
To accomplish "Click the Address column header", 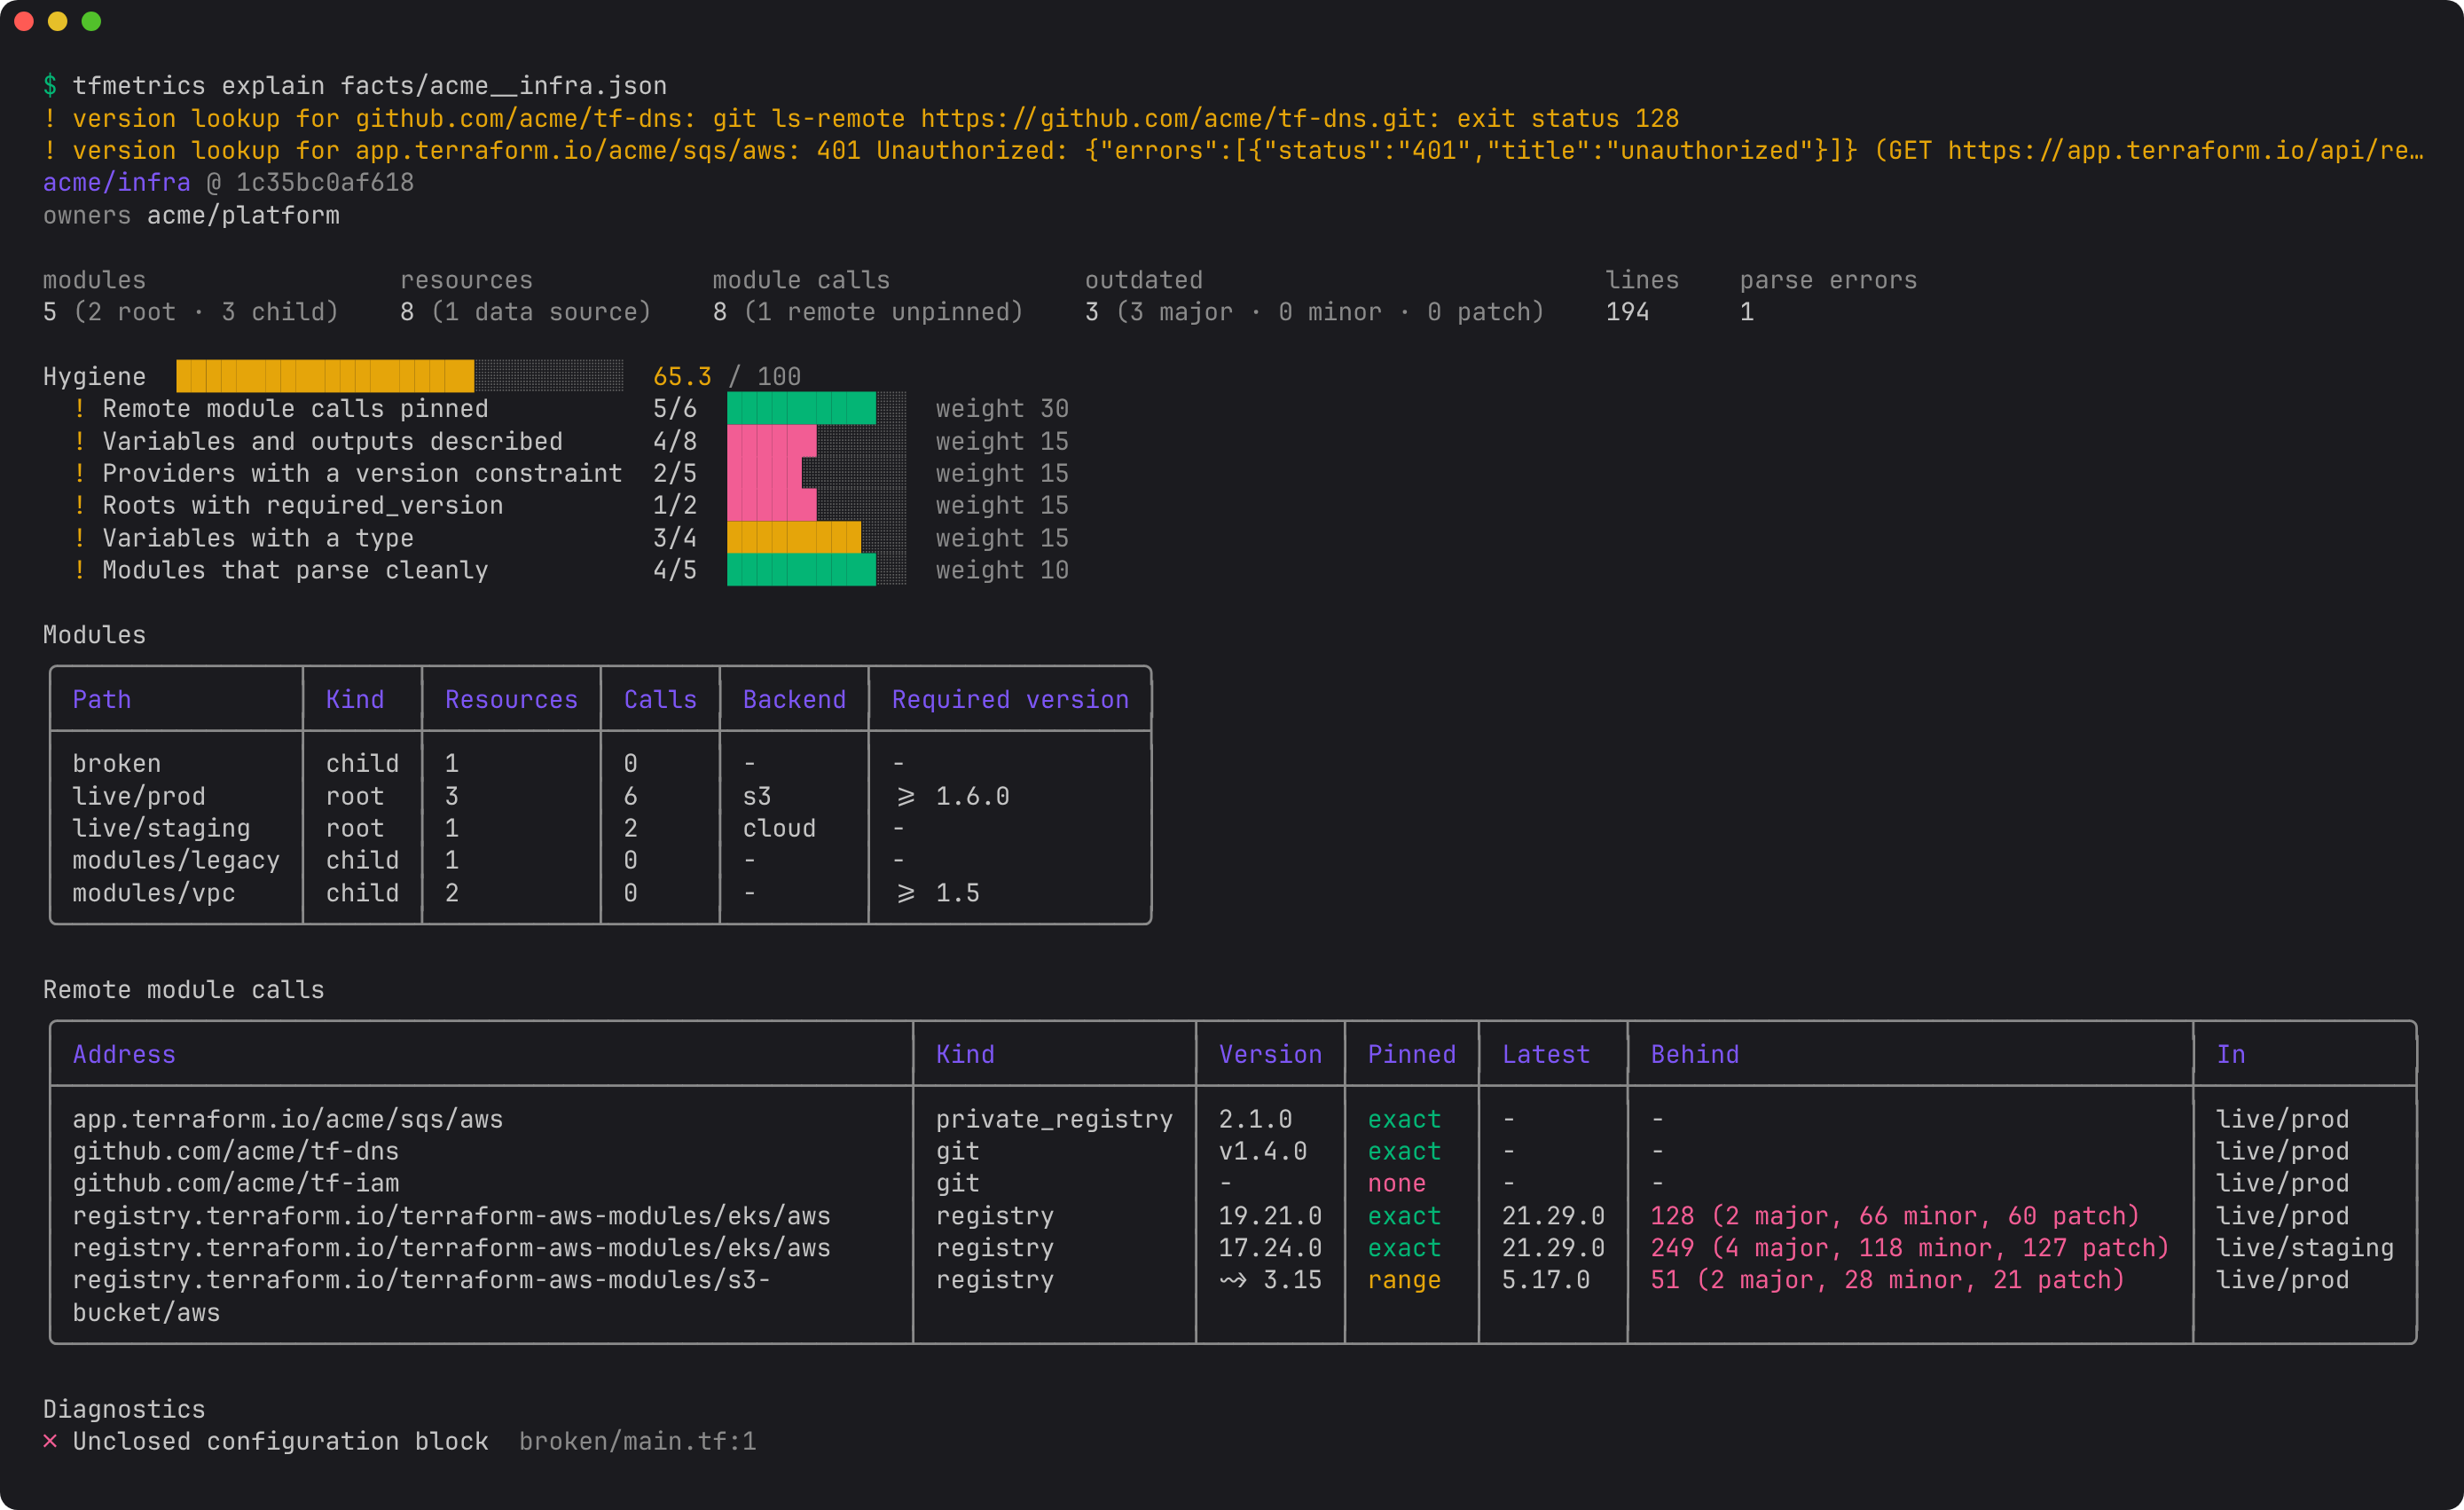I will coord(124,1054).
